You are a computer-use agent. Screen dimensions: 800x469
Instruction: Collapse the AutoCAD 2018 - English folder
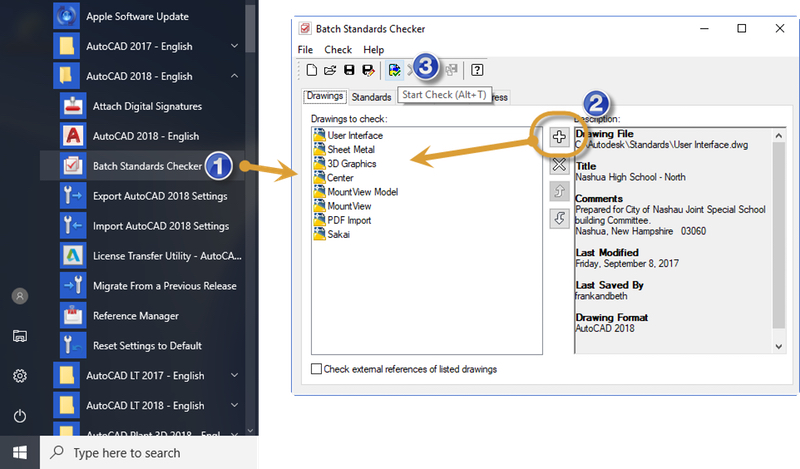click(235, 76)
